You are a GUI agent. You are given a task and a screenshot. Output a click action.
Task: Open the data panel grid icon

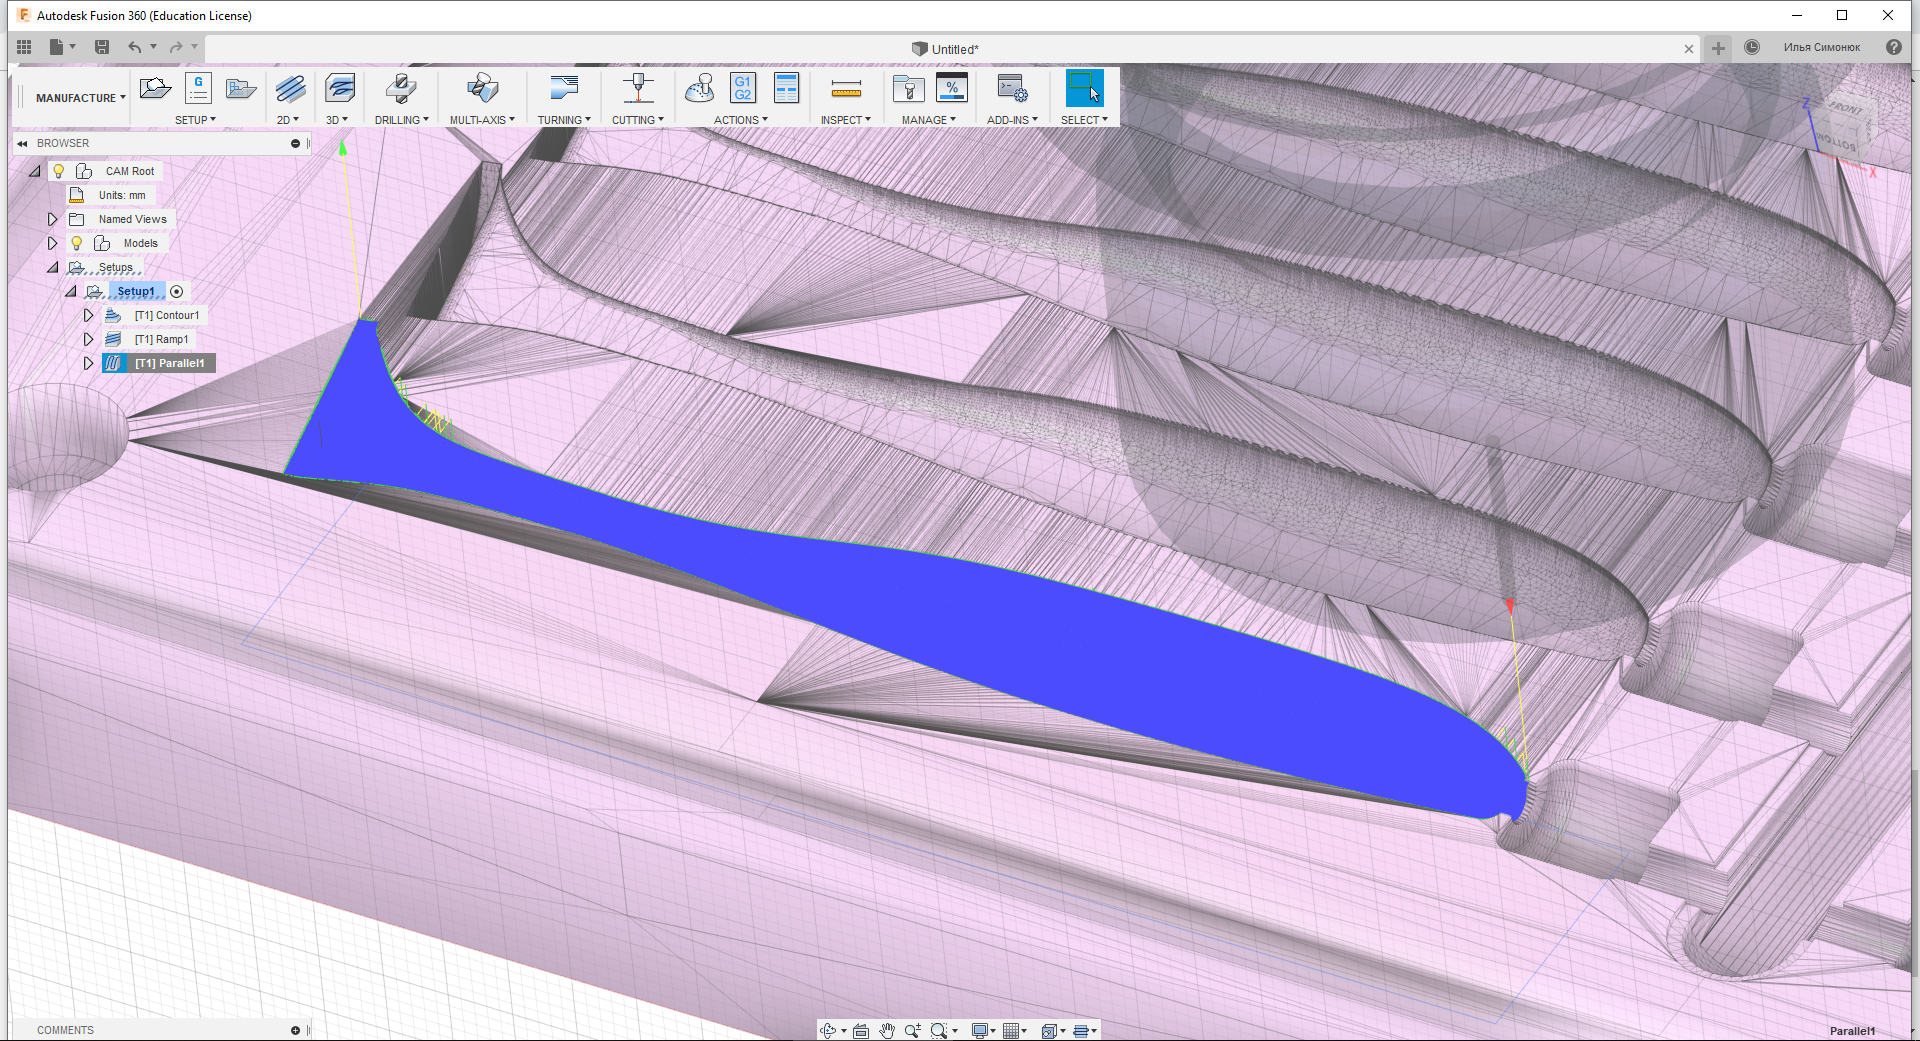[x=24, y=47]
